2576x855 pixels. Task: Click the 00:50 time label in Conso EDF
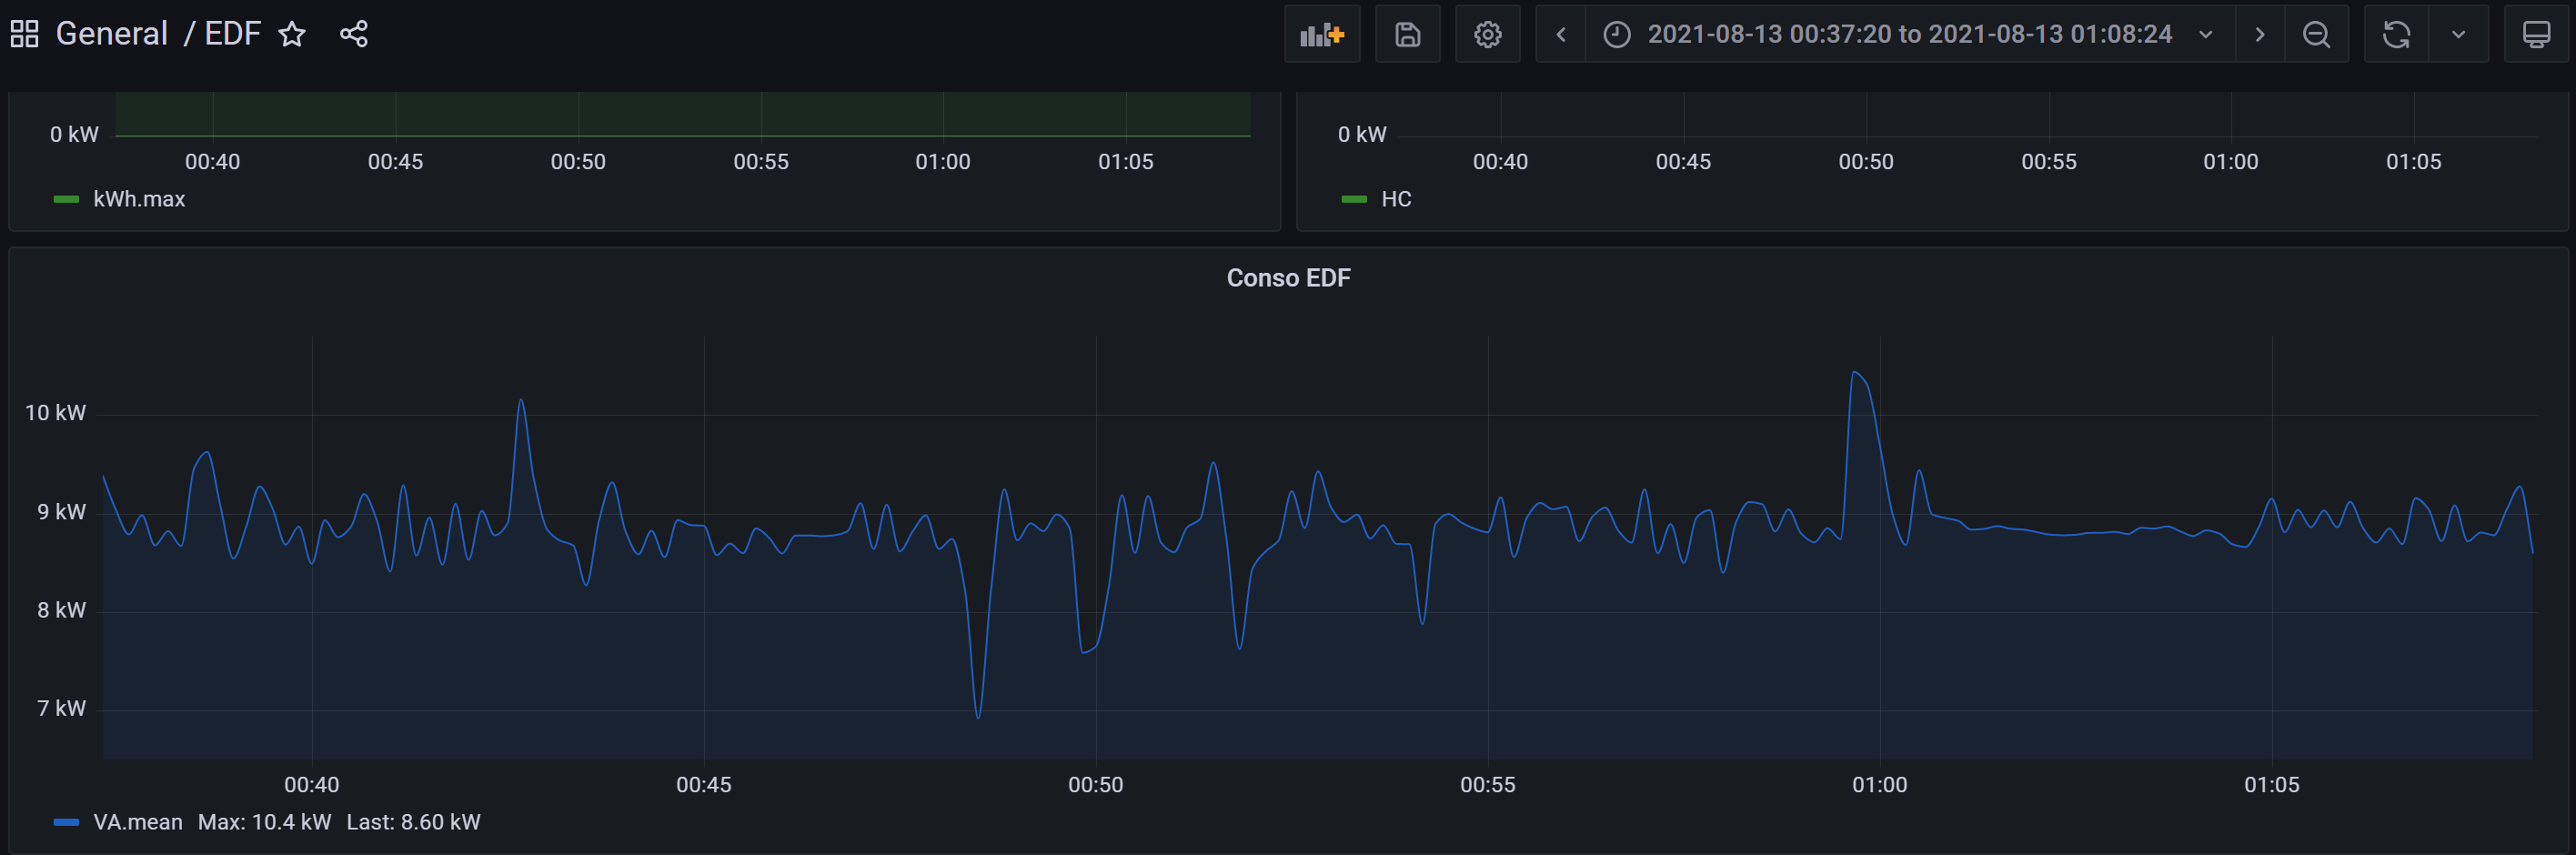1096,785
